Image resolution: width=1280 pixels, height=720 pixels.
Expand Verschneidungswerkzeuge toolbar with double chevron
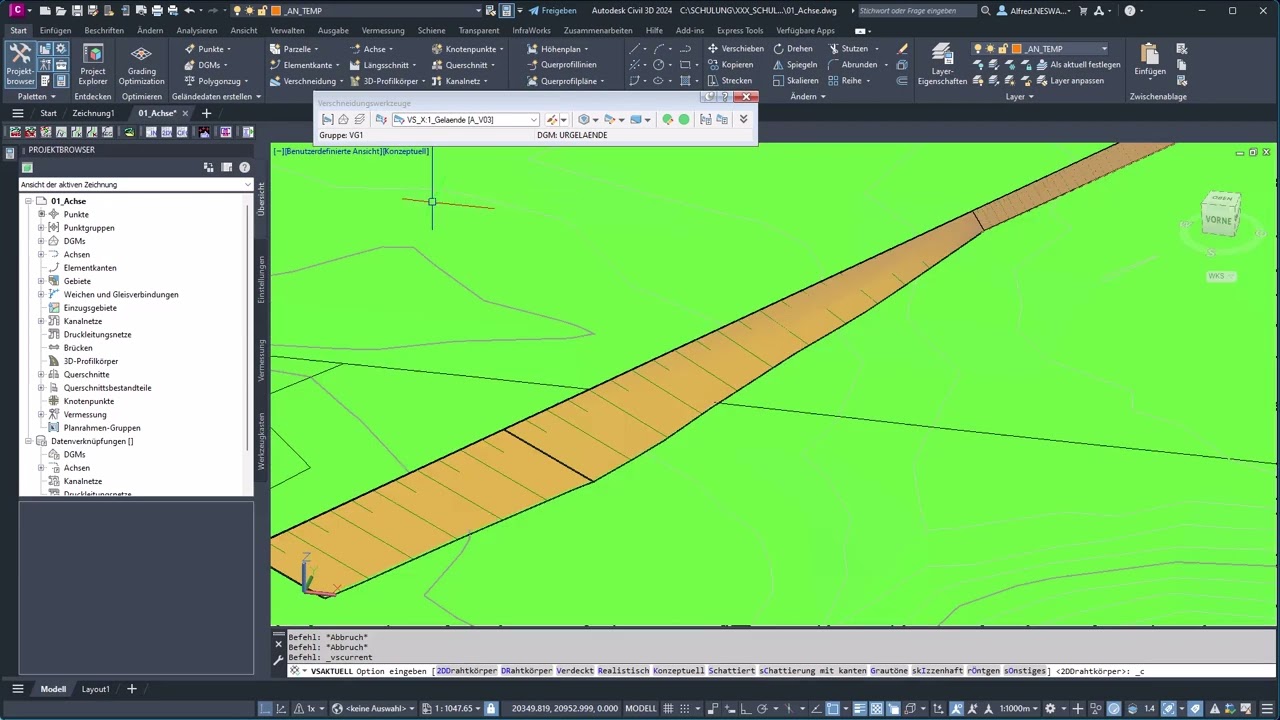(x=743, y=119)
